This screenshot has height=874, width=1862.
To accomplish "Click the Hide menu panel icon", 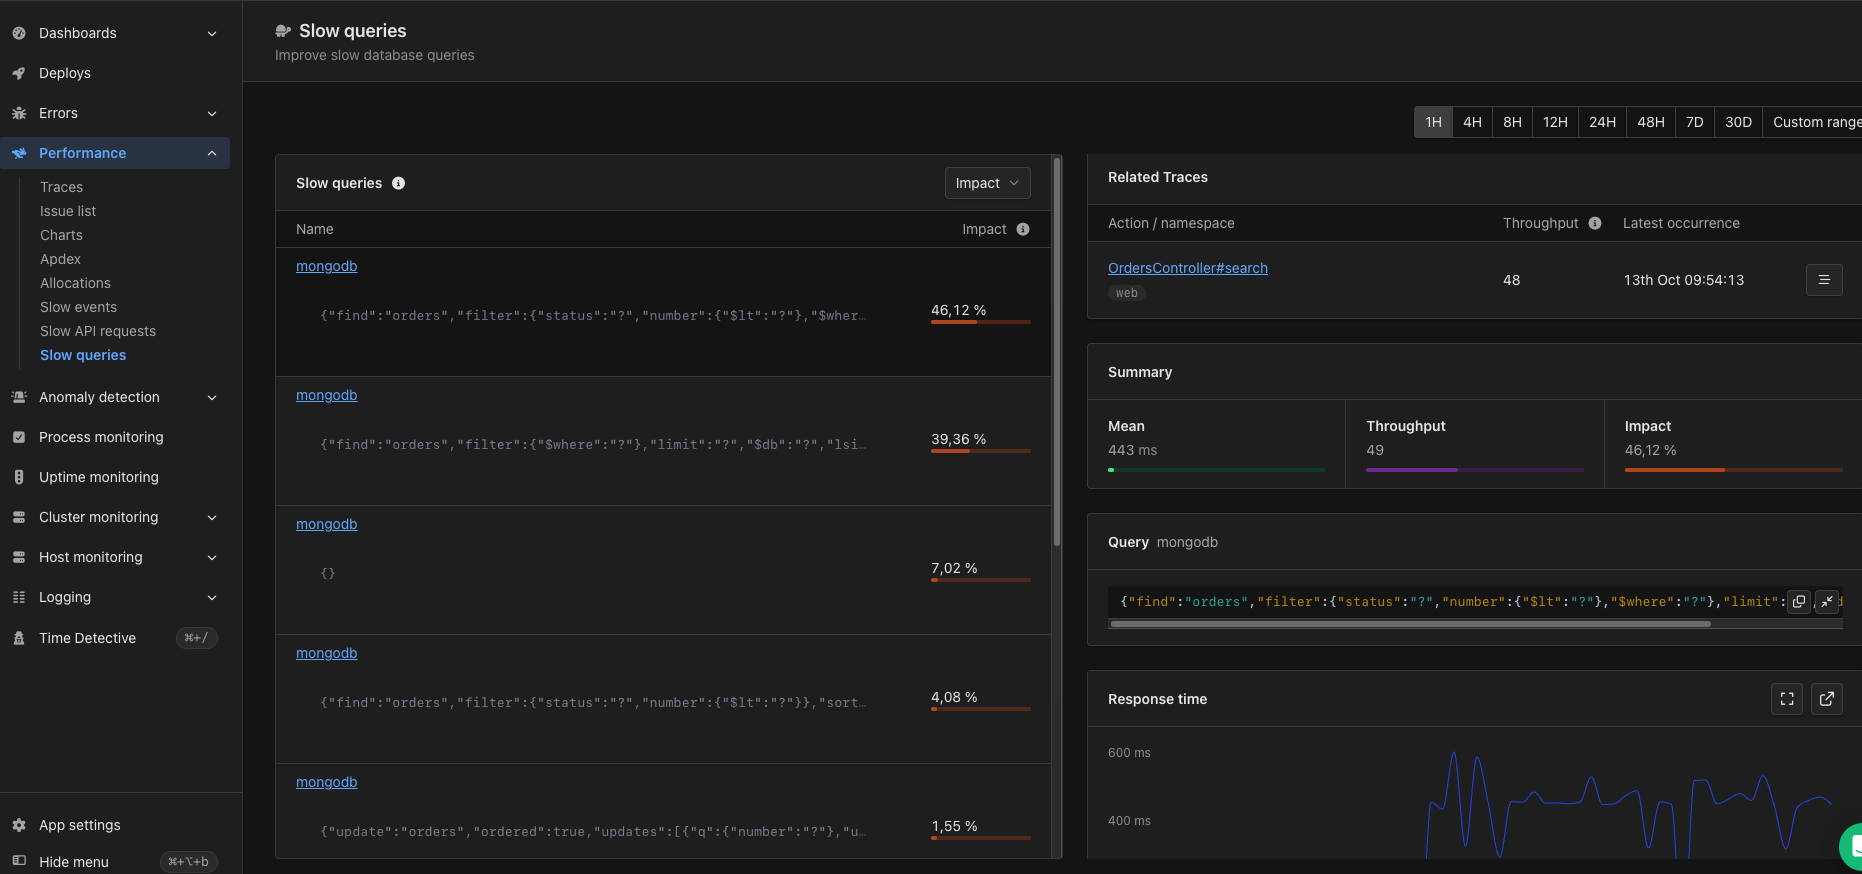I will coord(19,861).
